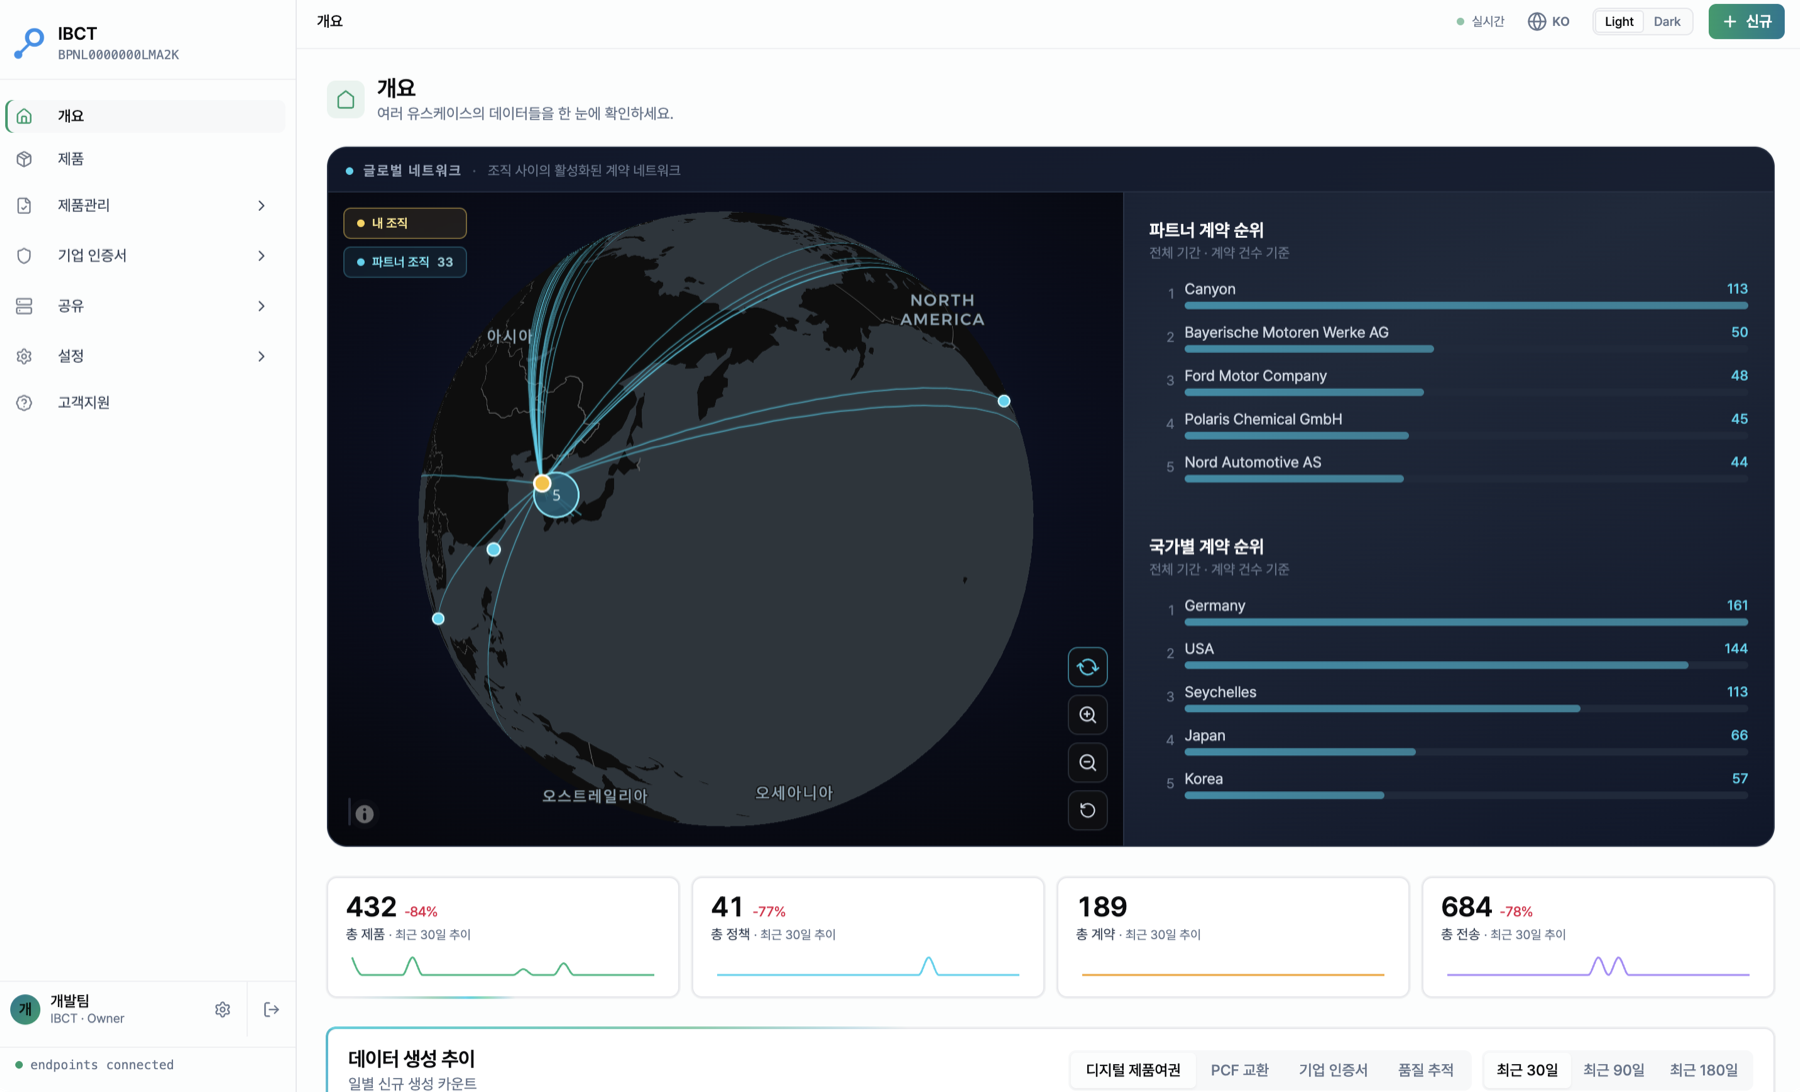Click the document icon next to 제품관리
The width and height of the screenshot is (1800, 1092).
point(24,205)
